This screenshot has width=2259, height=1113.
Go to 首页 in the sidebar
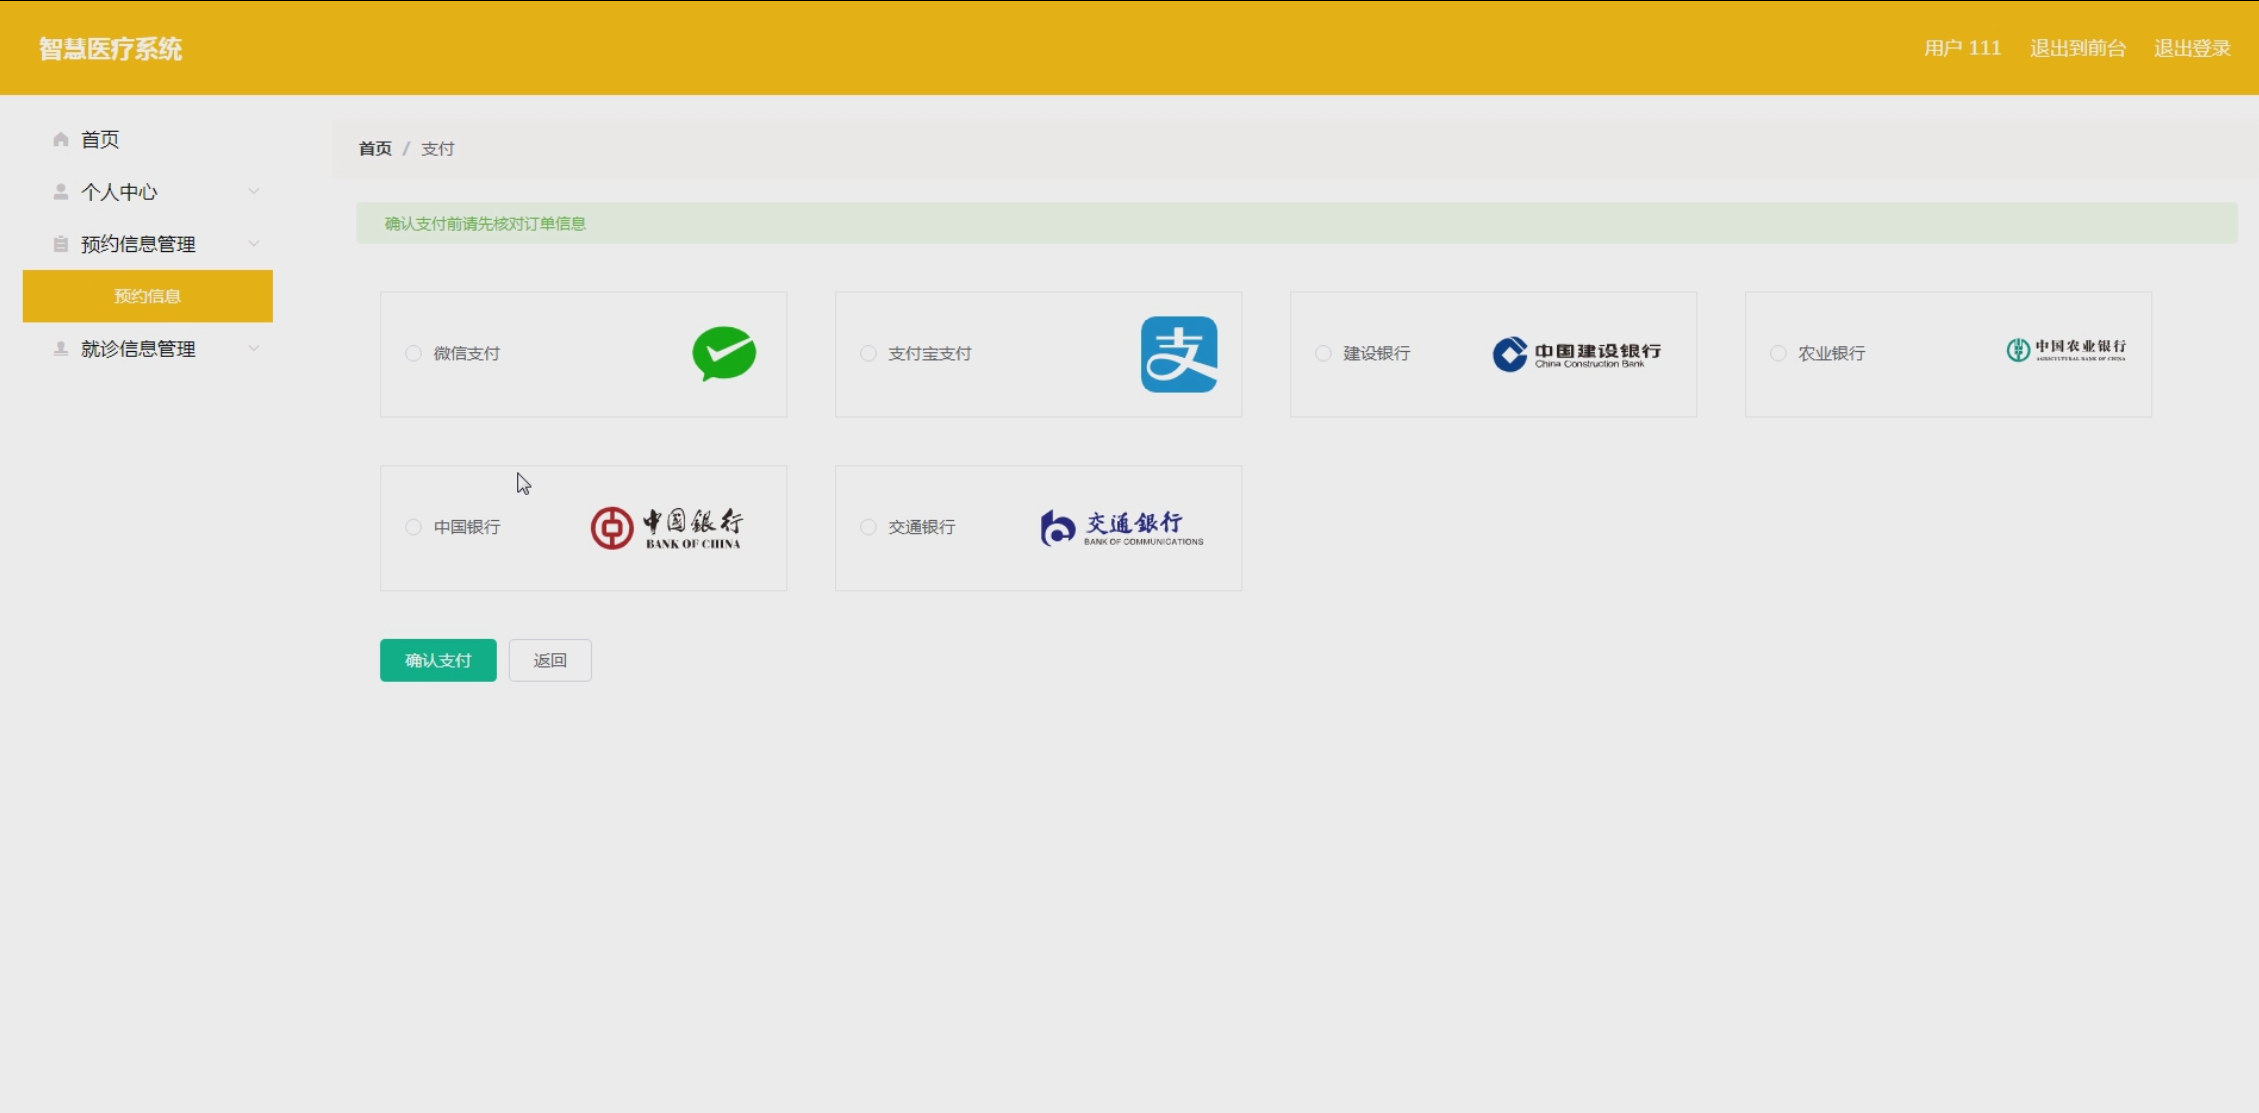coord(100,140)
